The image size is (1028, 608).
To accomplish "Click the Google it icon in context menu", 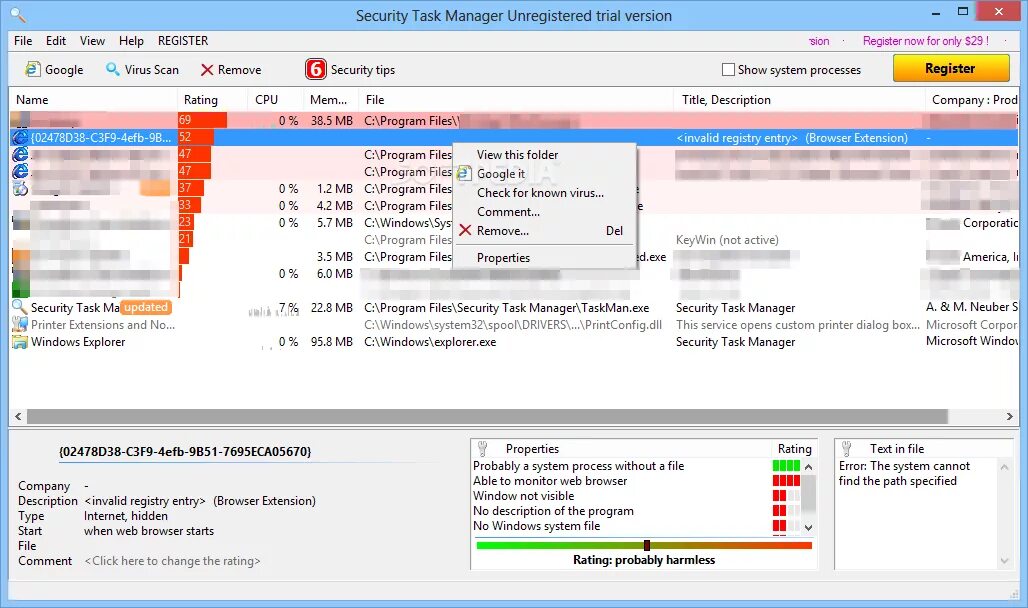I will (464, 173).
